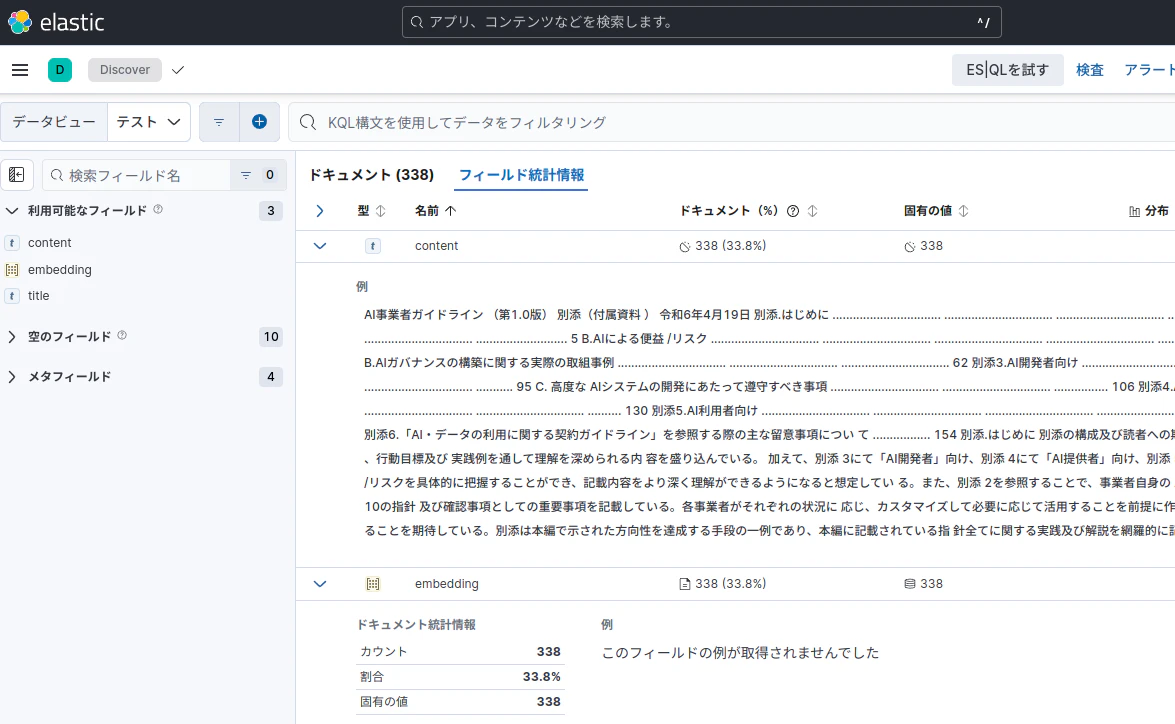Screen dimensions: 1175x724
Task: Sort by ドキュメント (%) column
Action: (x=812, y=211)
